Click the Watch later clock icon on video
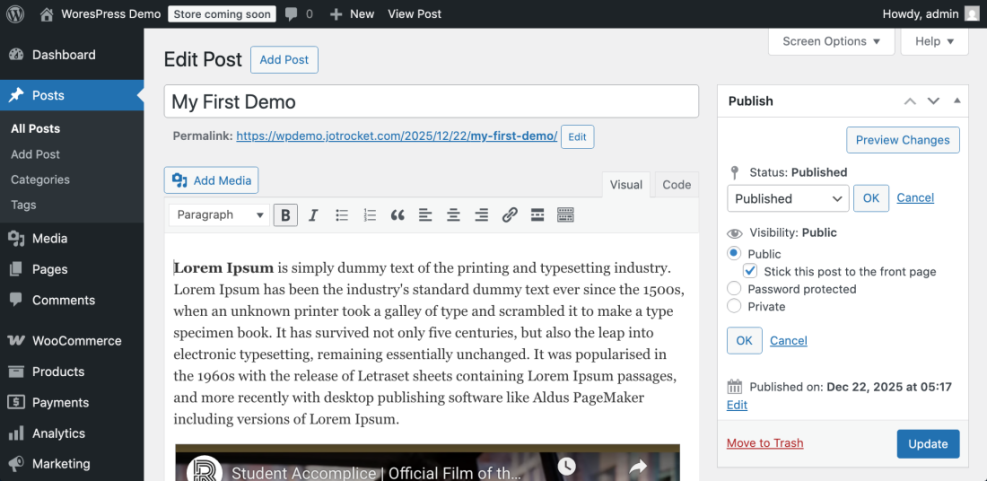This screenshot has height=481, width=987. pyautogui.click(x=567, y=466)
